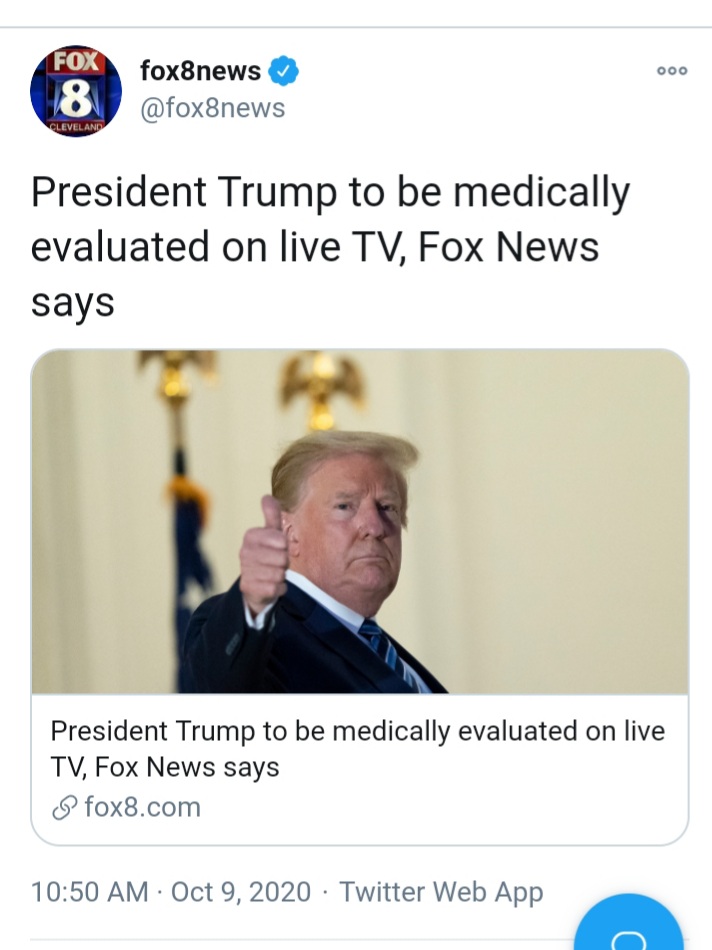Click the chain link icon beside fox8.com
The image size is (712, 950).
pos(65,808)
